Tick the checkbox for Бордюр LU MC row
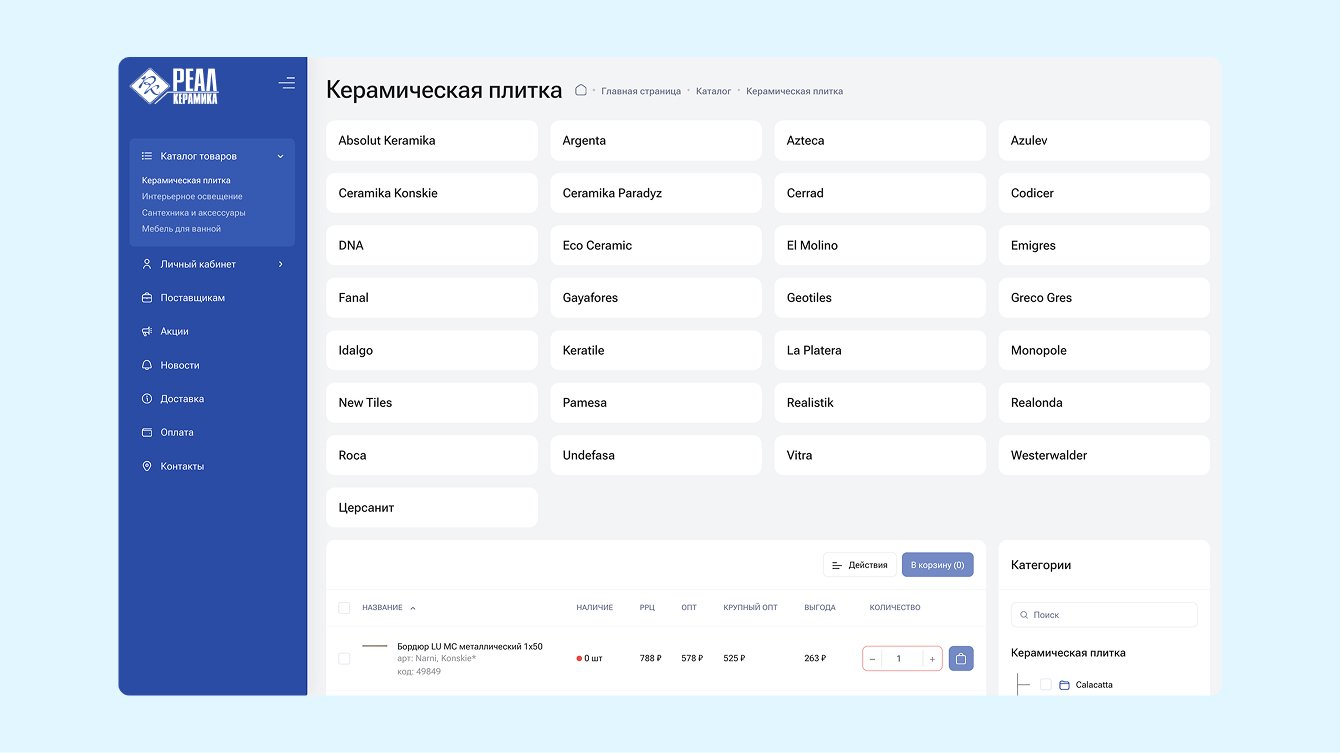This screenshot has height=753, width=1340. pyautogui.click(x=344, y=658)
